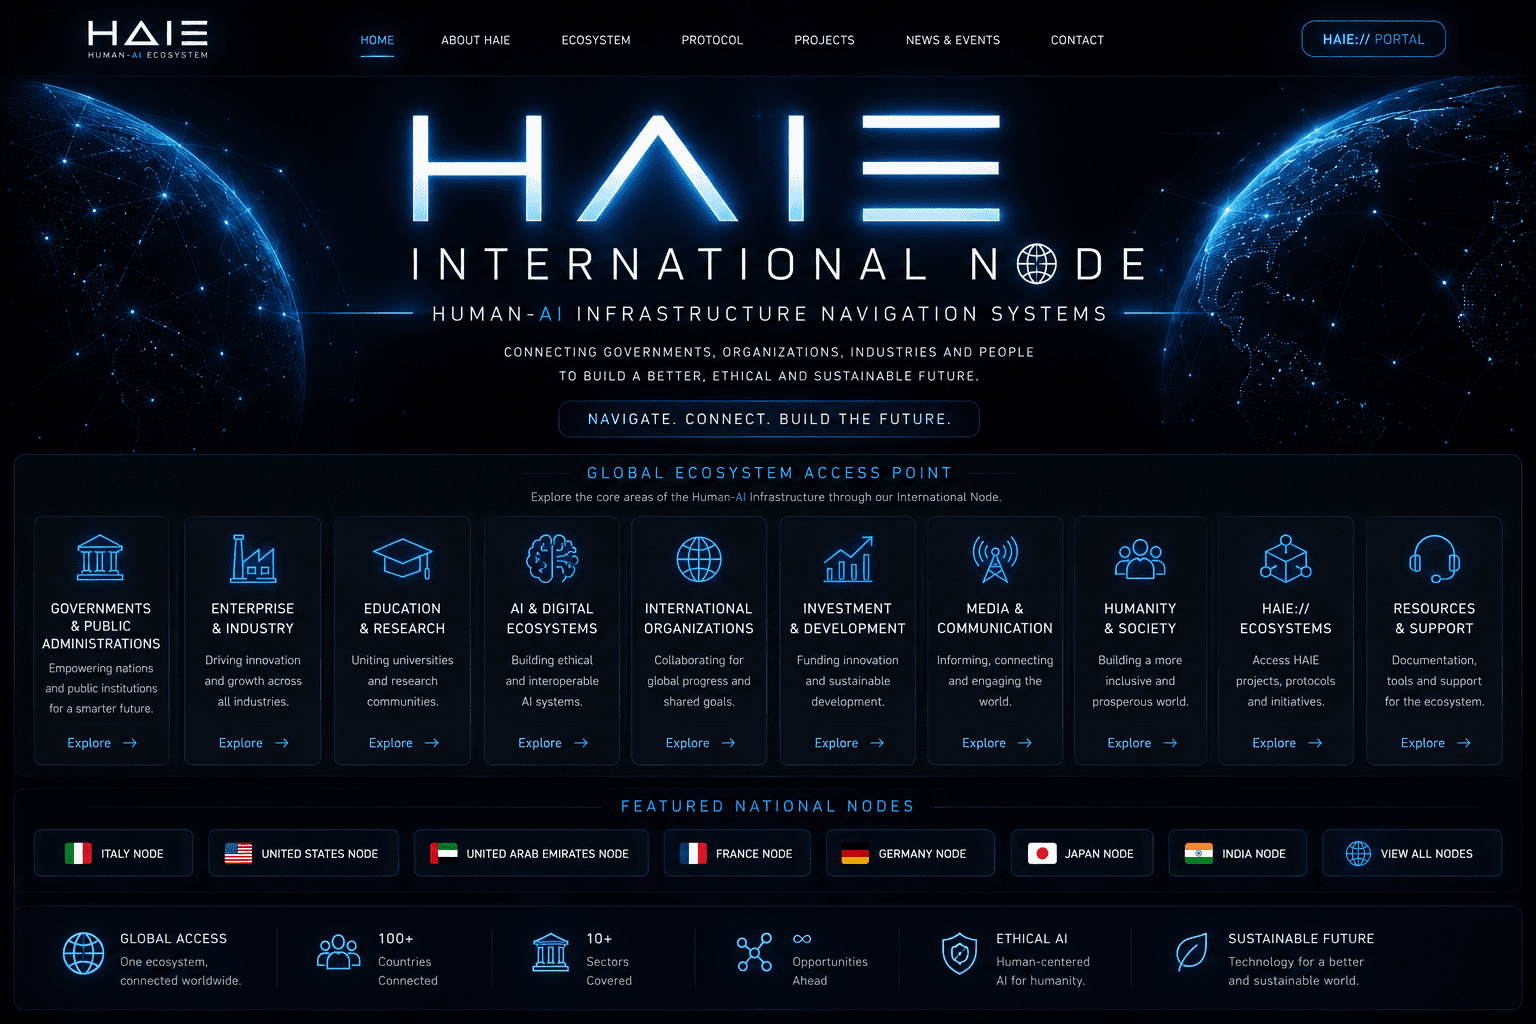Click the 'One ecosystem, connected worldwide.' text
The height and width of the screenshot is (1024, 1536).
180,971
